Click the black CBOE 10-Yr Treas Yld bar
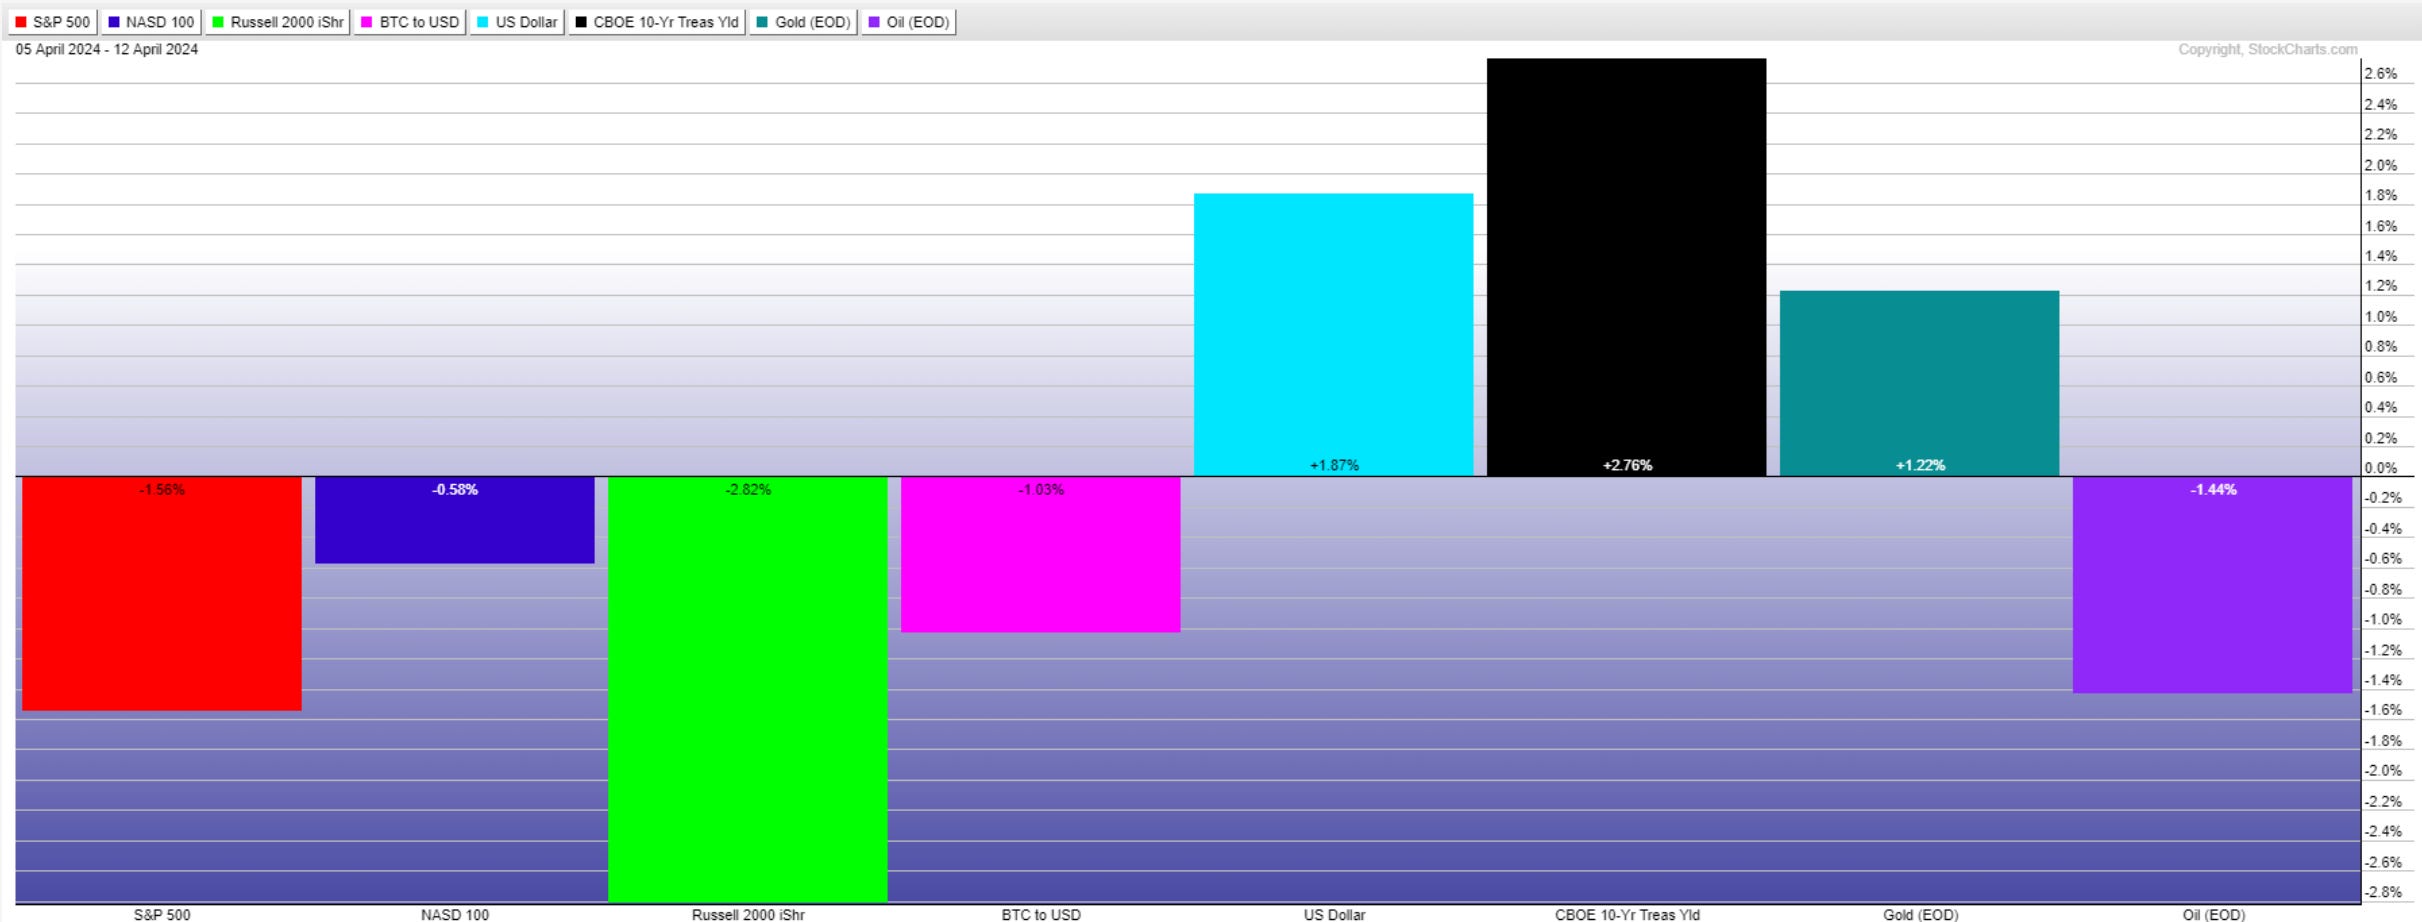 pyautogui.click(x=1627, y=267)
